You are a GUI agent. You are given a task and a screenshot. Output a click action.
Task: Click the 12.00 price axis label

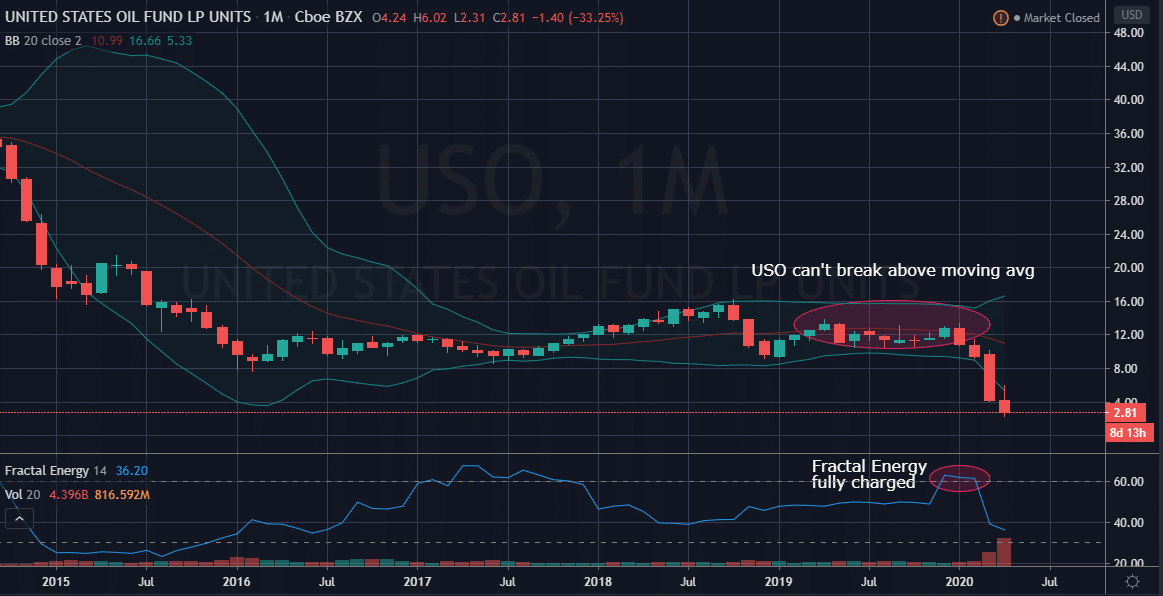click(x=1127, y=335)
